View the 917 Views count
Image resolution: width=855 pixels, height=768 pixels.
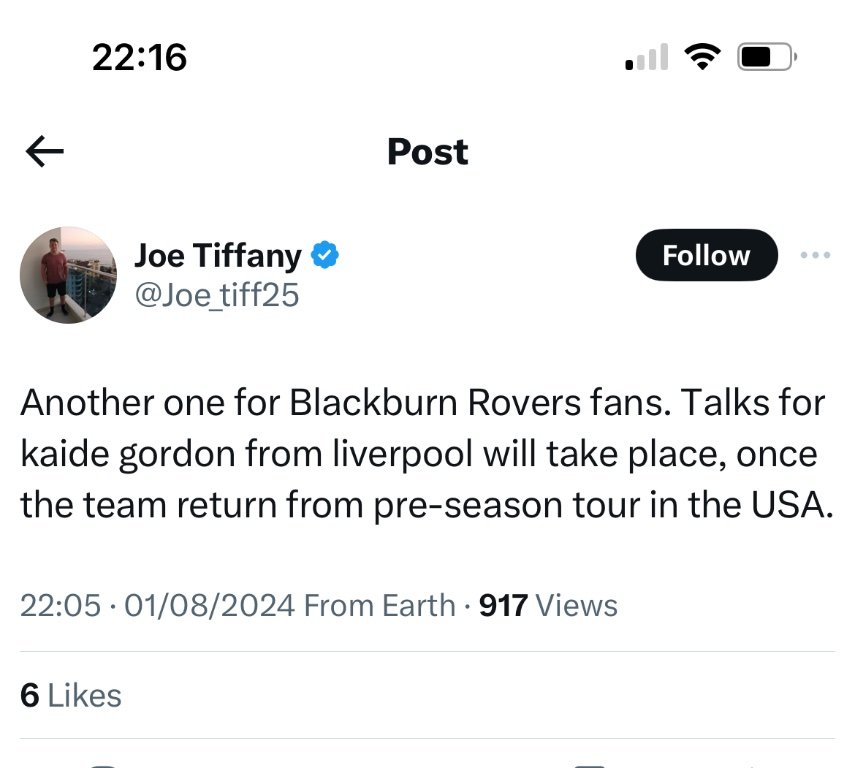(x=548, y=605)
